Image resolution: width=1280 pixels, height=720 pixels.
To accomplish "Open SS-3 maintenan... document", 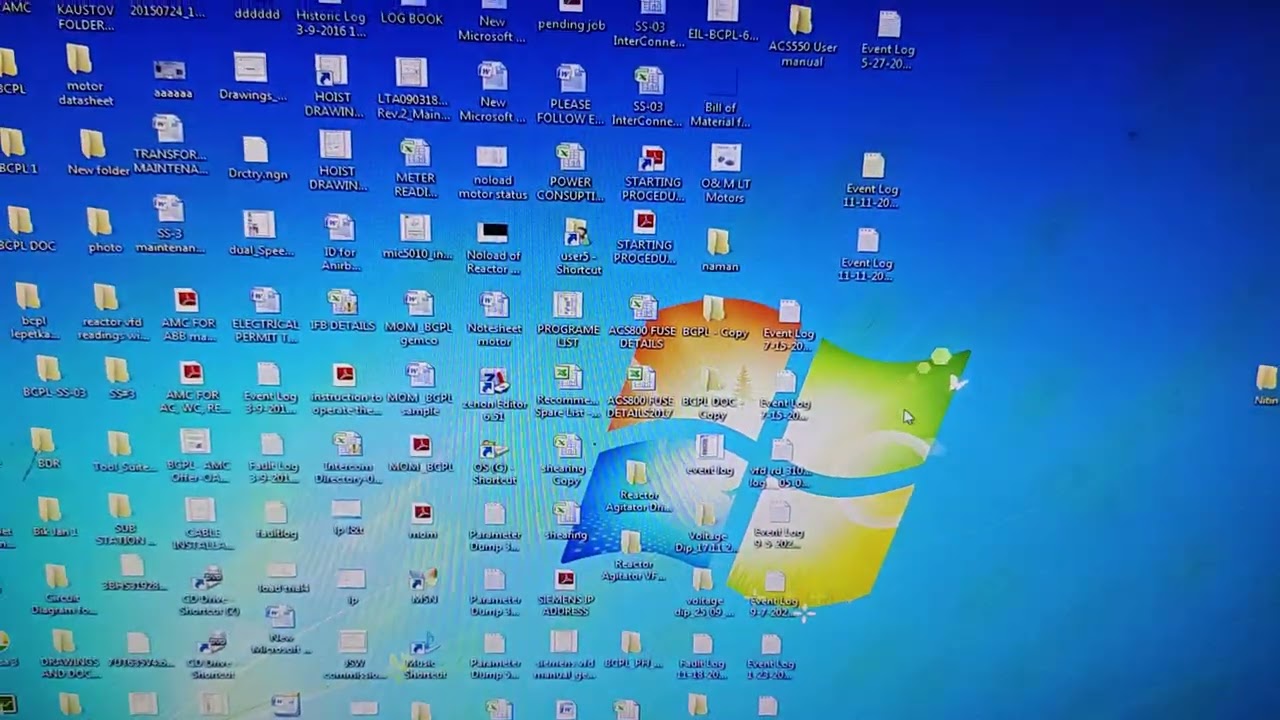I will pyautogui.click(x=170, y=224).
